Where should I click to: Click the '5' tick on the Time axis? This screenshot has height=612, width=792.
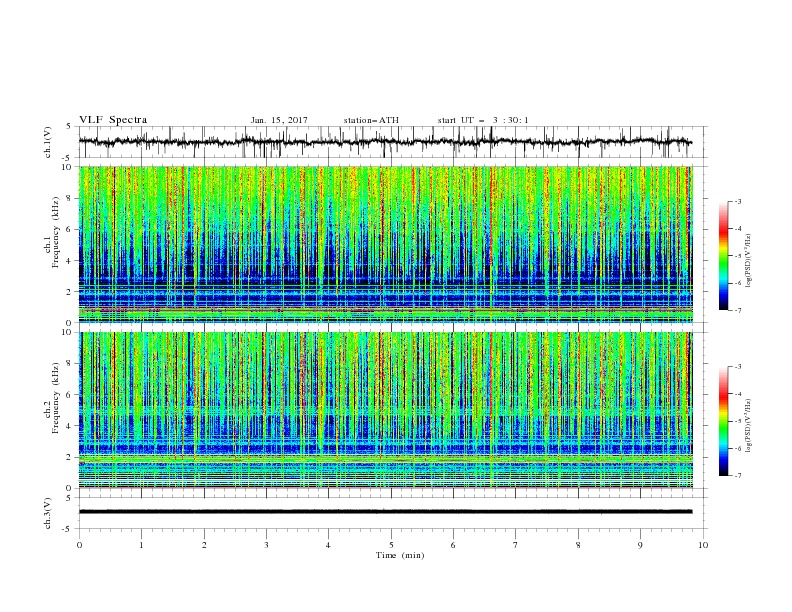click(391, 545)
